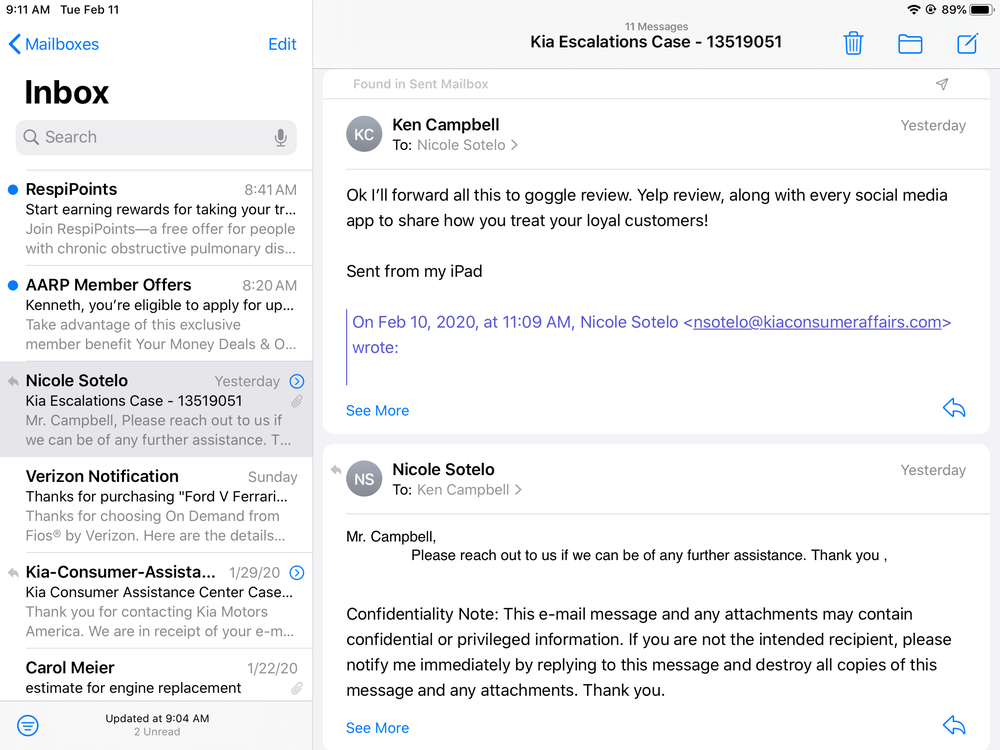This screenshot has width=1000, height=750.
Task: Reply using arrow in Ken Campbell's message
Action: tap(954, 408)
